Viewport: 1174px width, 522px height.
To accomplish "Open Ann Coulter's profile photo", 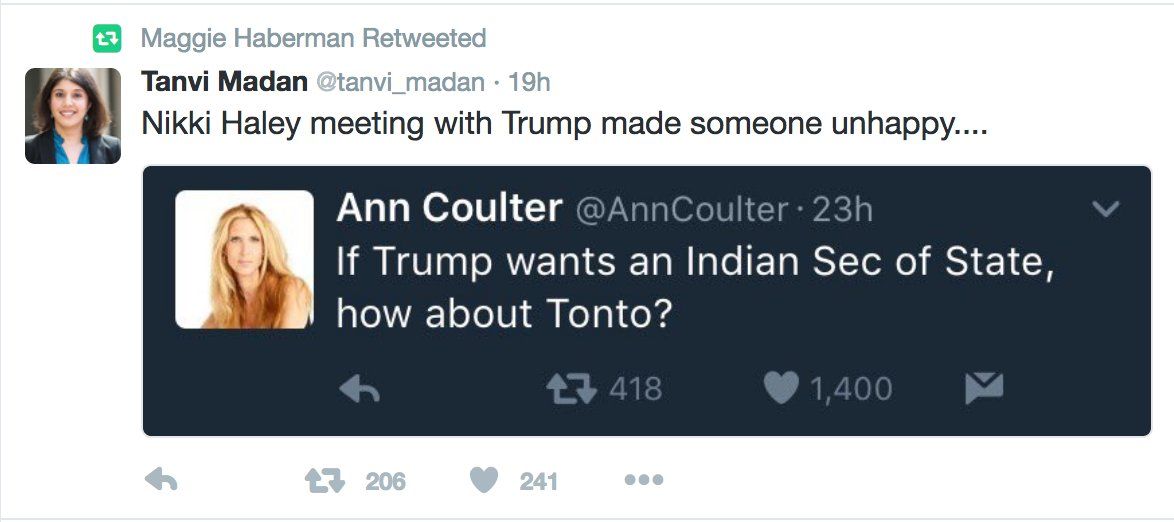I will [x=245, y=259].
